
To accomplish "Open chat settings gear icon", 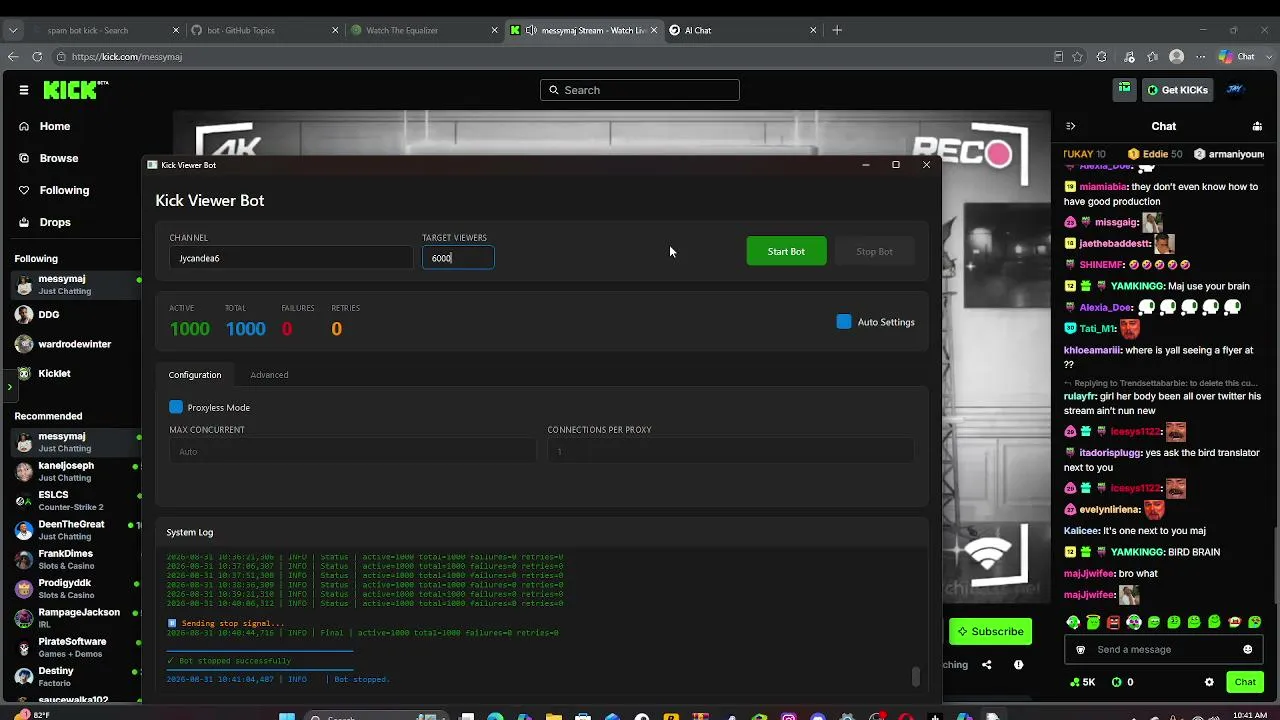I will point(1209,682).
